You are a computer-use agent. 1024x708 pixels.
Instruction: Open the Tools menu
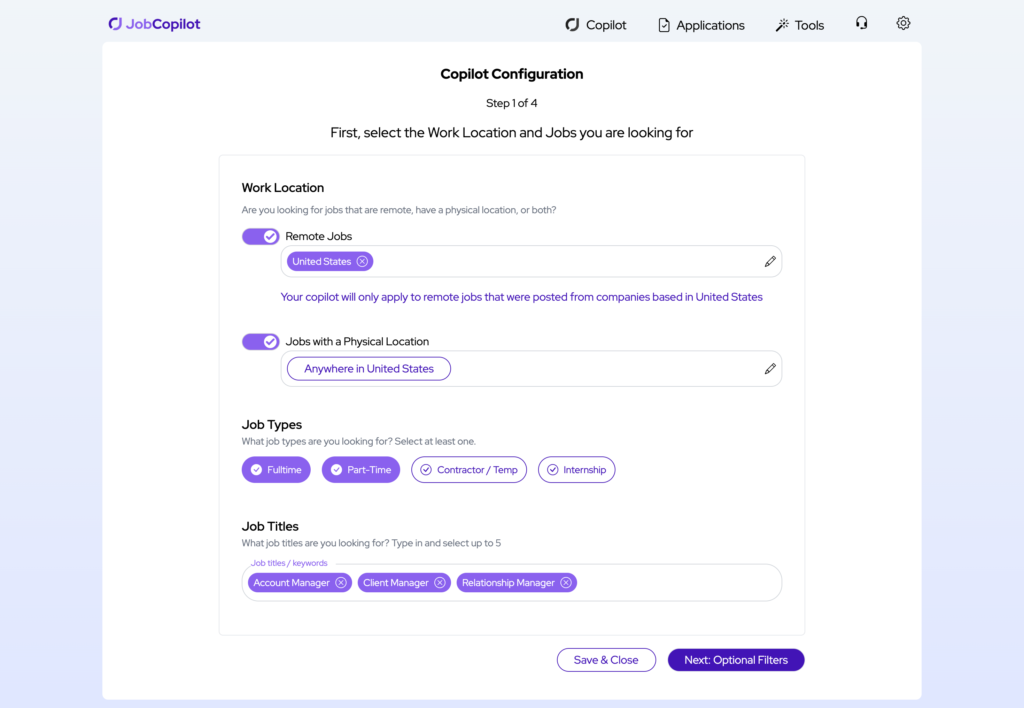tap(800, 25)
